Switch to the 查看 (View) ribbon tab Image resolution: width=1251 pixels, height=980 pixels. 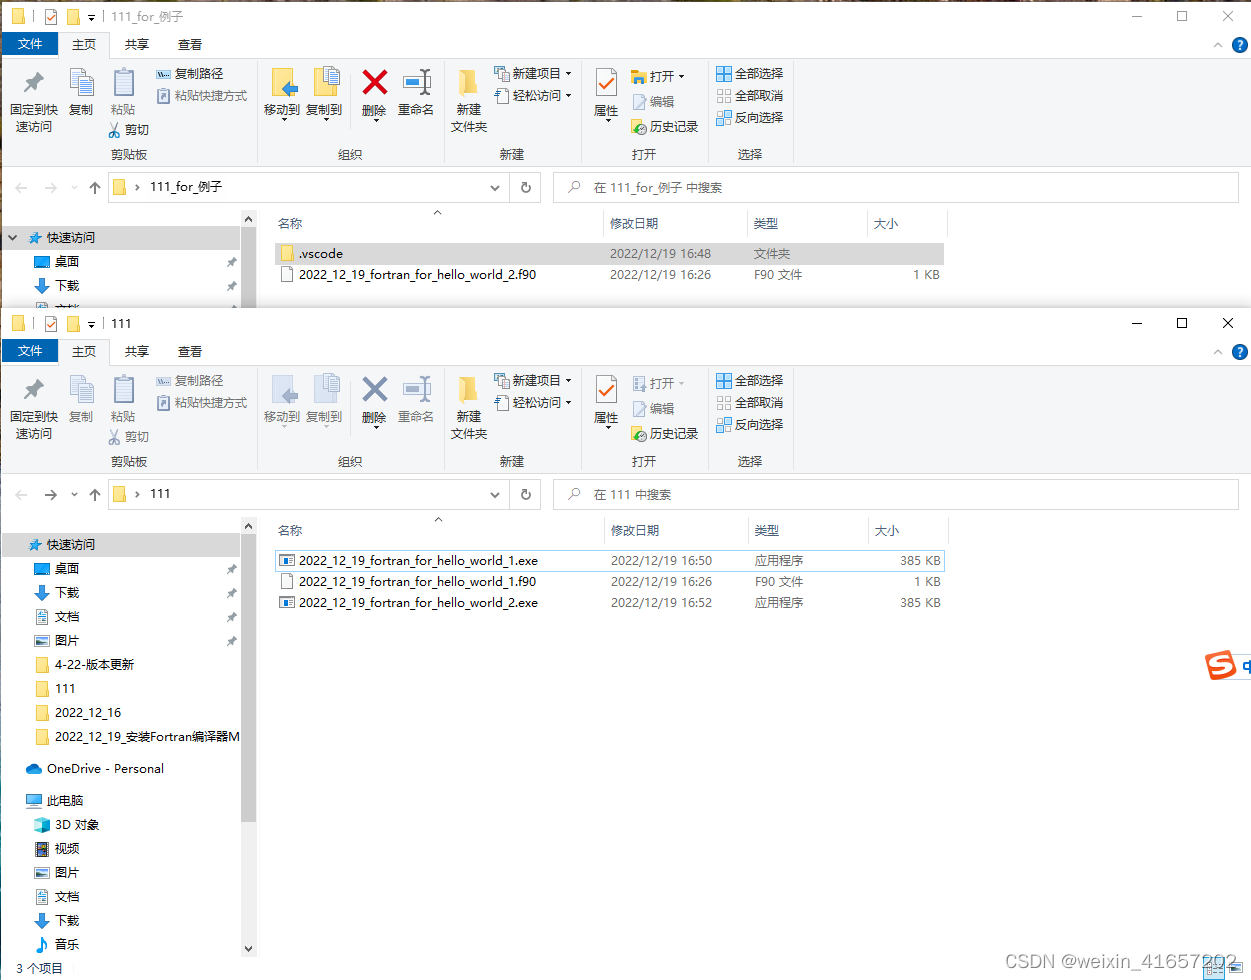(x=189, y=44)
